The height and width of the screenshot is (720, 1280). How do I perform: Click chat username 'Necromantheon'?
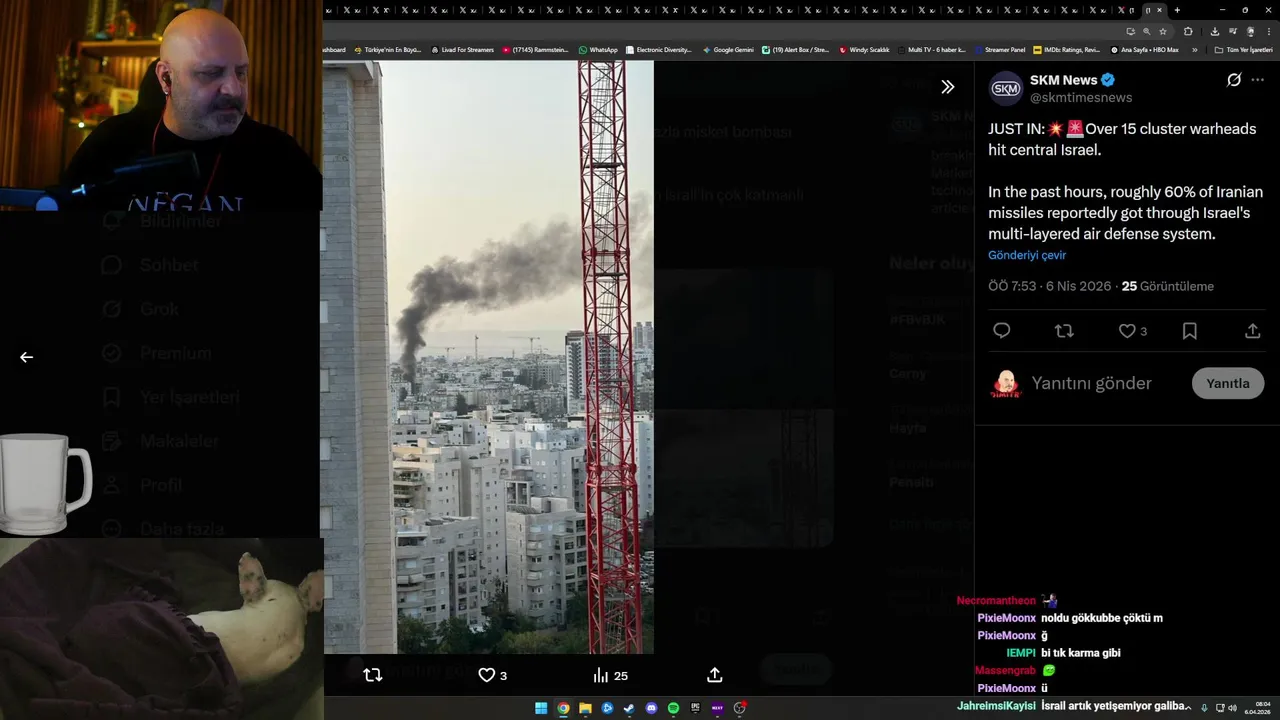coord(996,601)
